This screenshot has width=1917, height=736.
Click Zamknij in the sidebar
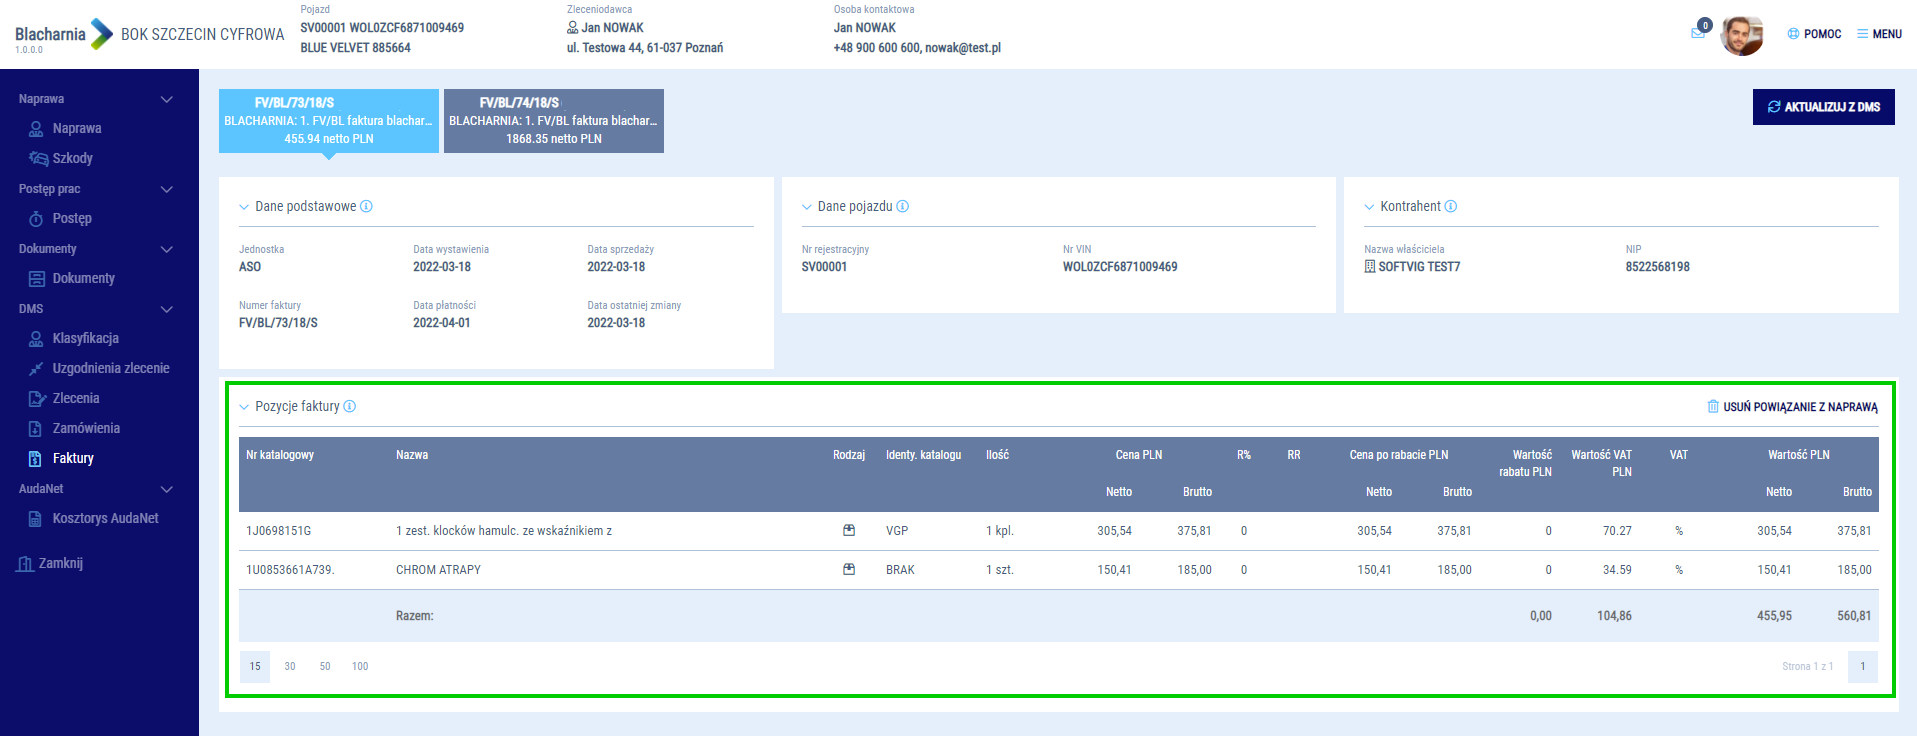pyautogui.click(x=60, y=563)
